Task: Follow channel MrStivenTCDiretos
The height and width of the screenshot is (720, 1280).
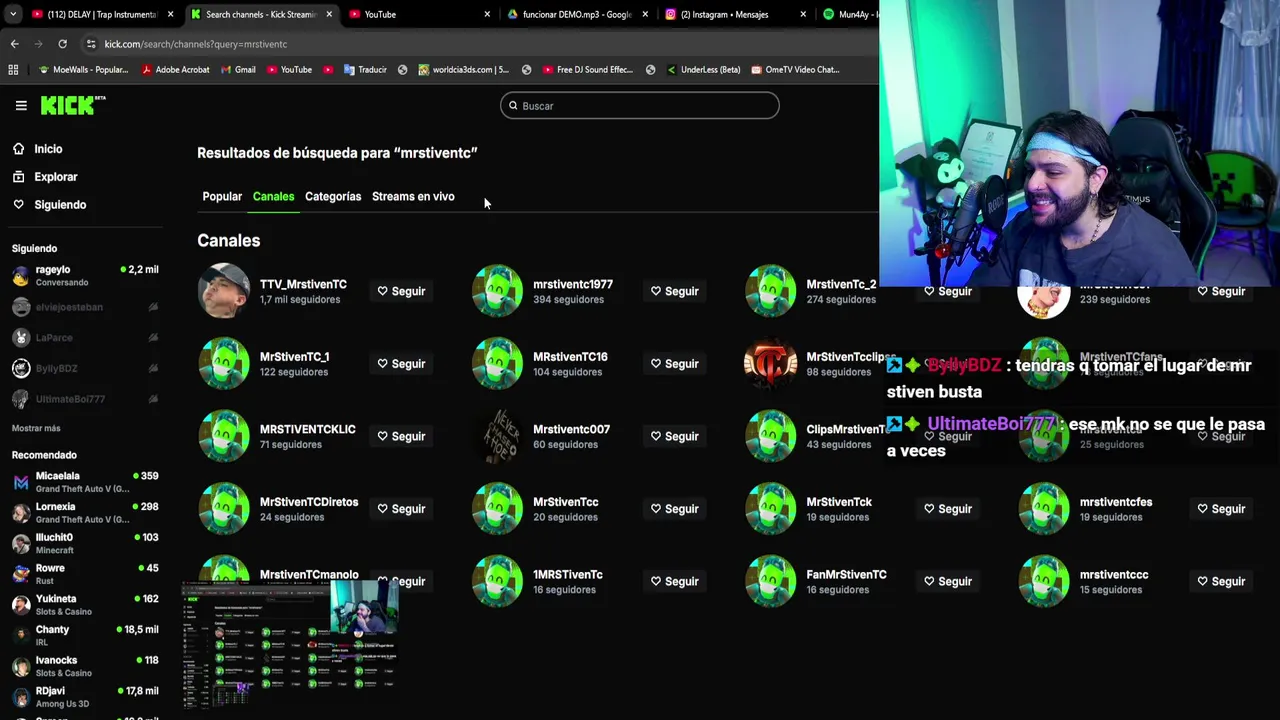Action: click(401, 509)
